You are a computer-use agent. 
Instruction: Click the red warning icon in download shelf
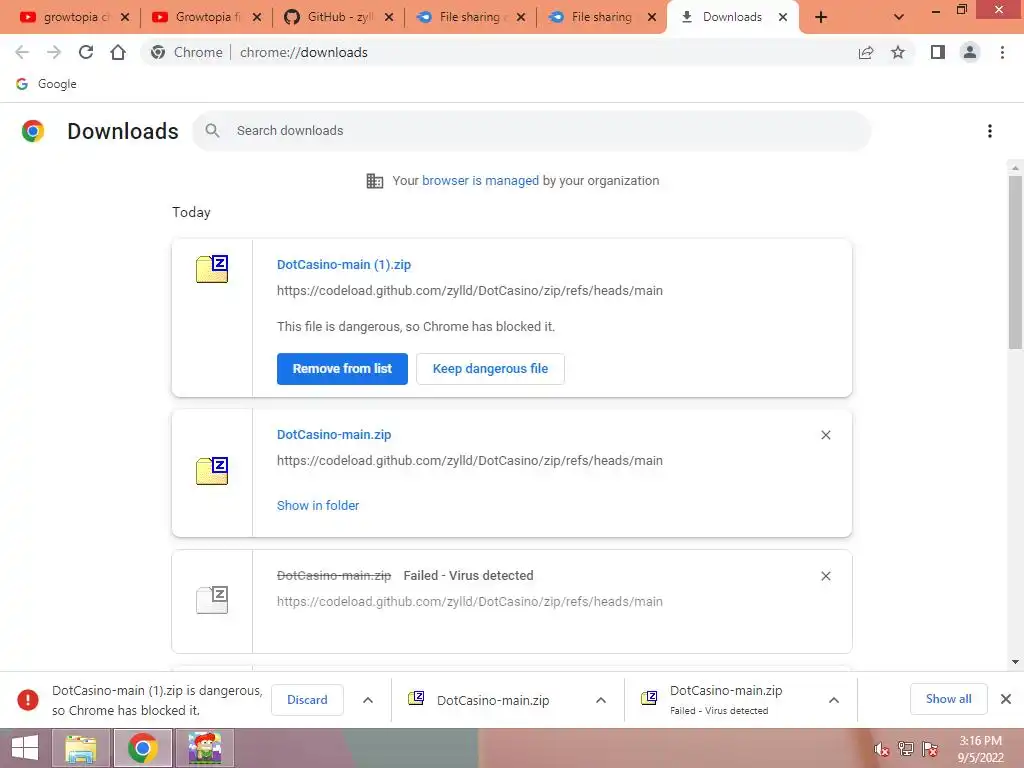pyautogui.click(x=27, y=700)
